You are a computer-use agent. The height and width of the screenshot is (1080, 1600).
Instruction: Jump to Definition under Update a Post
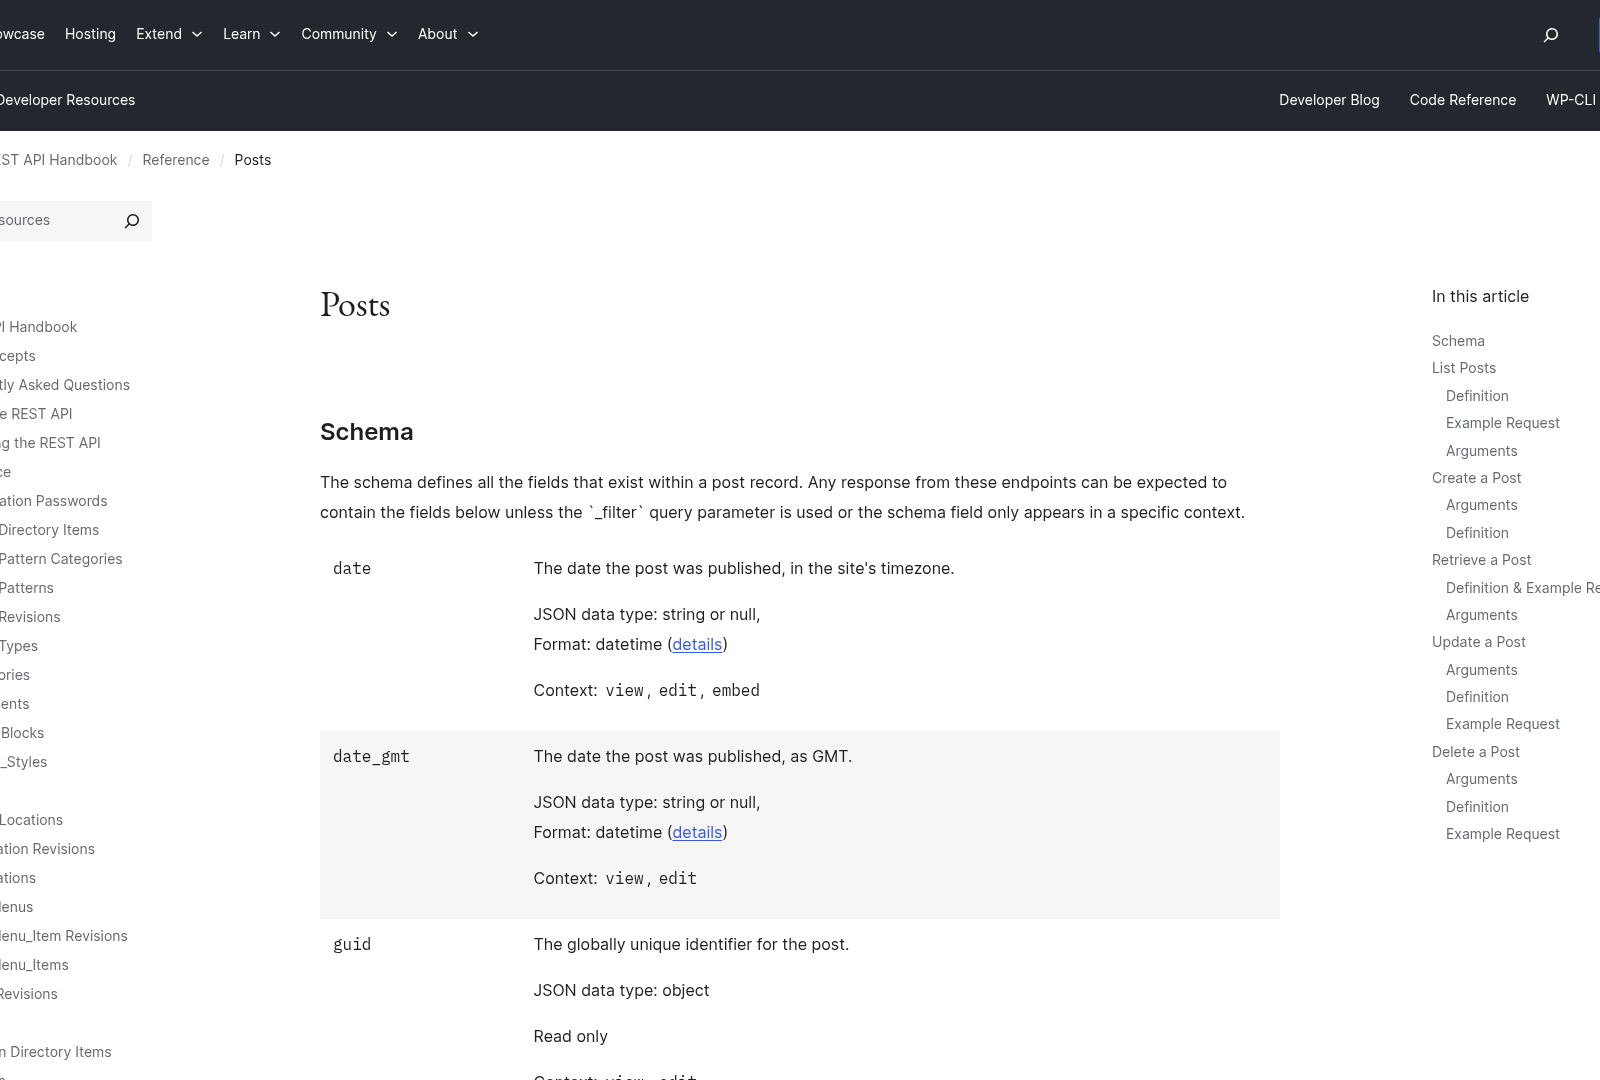(1477, 697)
